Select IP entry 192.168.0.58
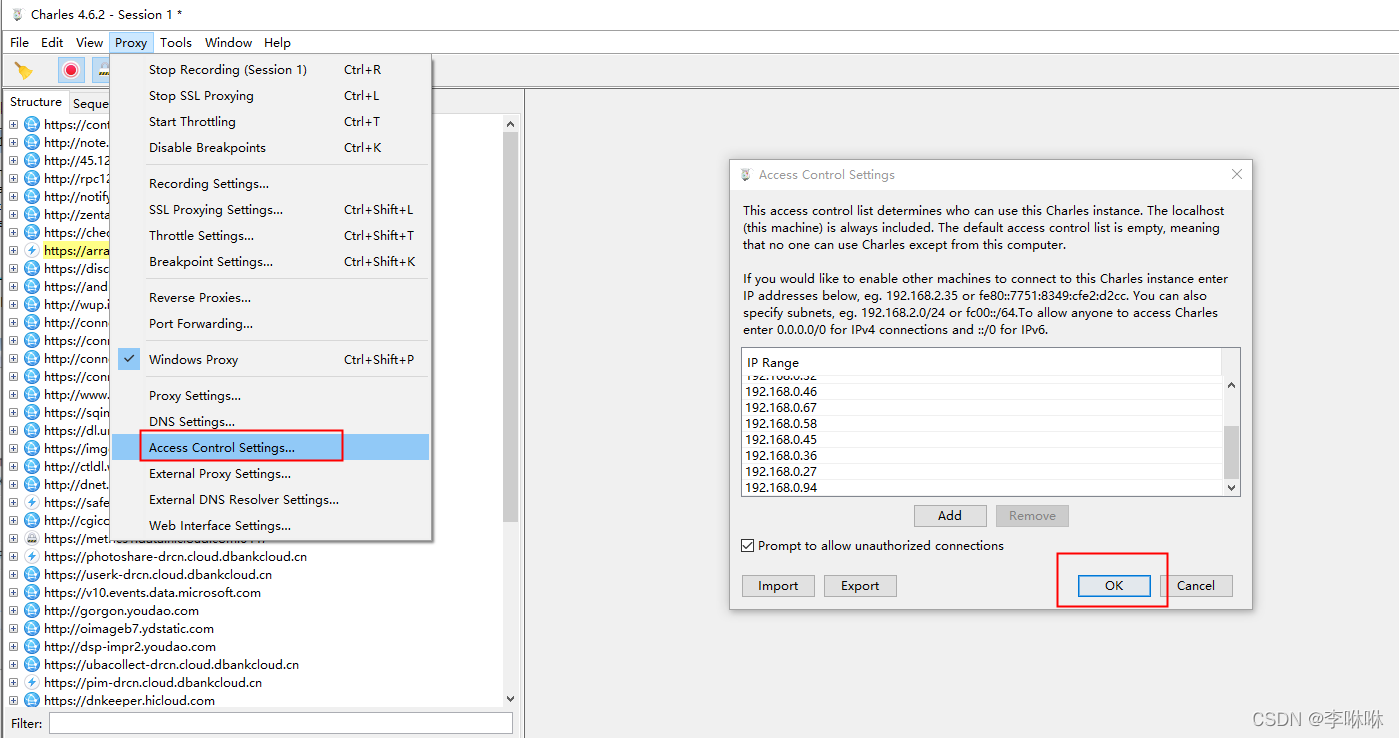 click(982, 424)
